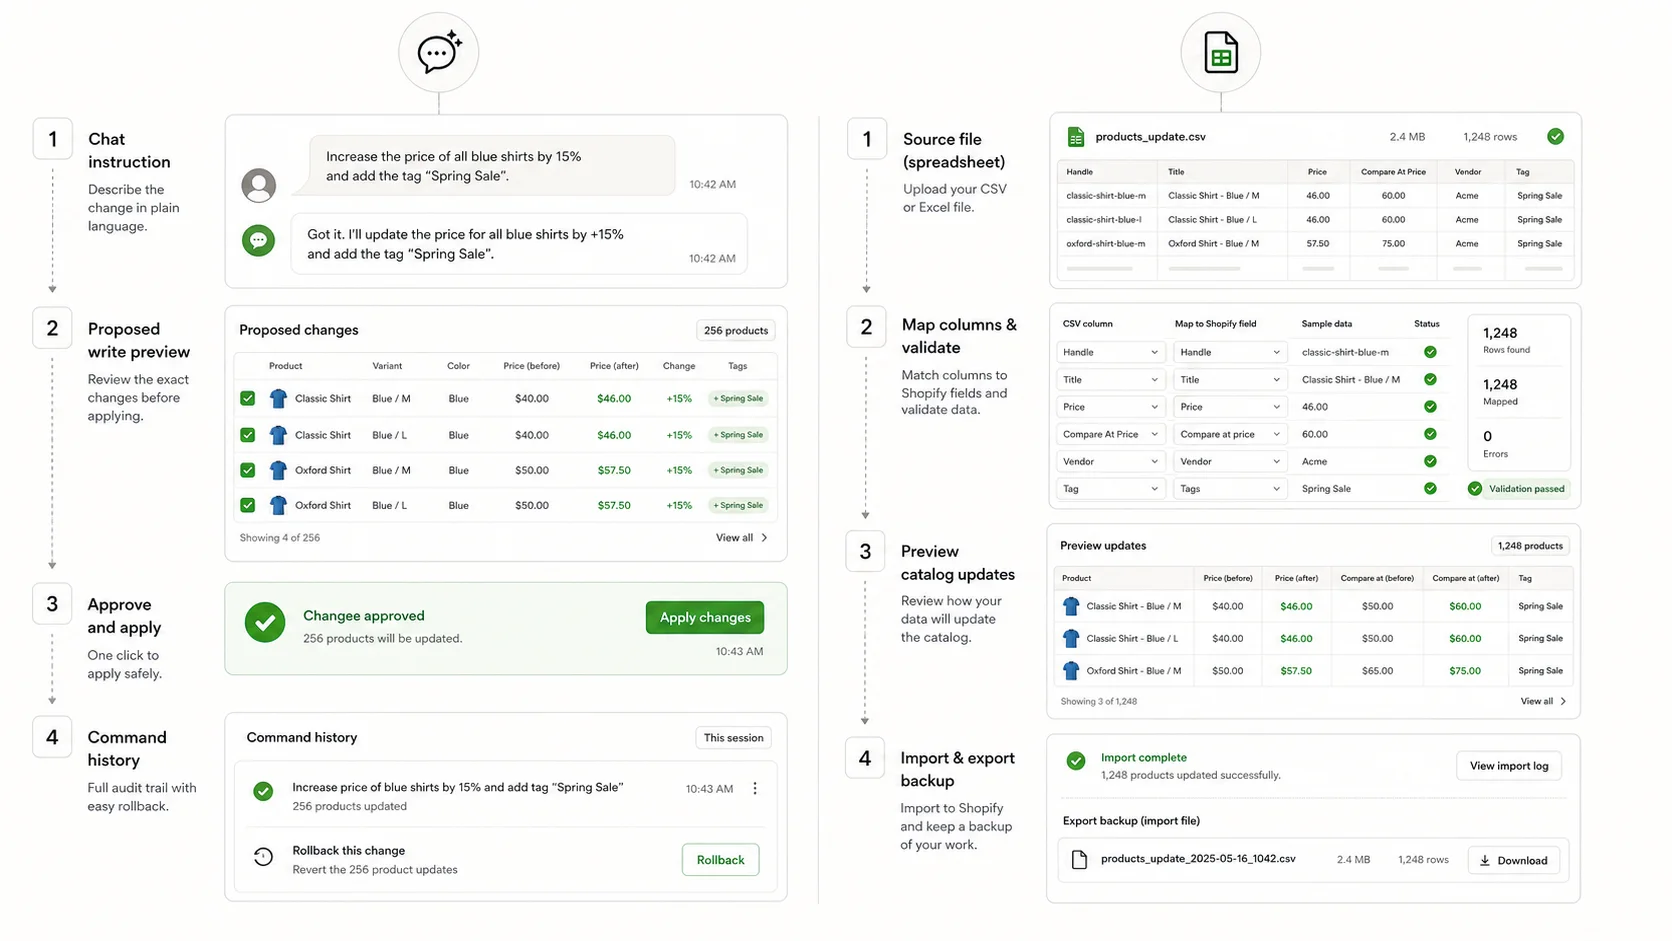Screen dimensions: 1672x941
Task: Open View import log
Action: [x=1509, y=766]
